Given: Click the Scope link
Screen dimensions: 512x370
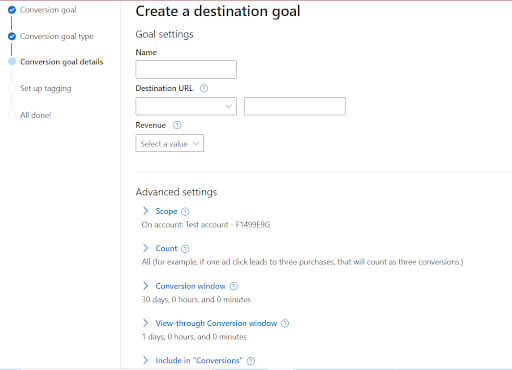Looking at the screenshot, I should pyautogui.click(x=166, y=211).
